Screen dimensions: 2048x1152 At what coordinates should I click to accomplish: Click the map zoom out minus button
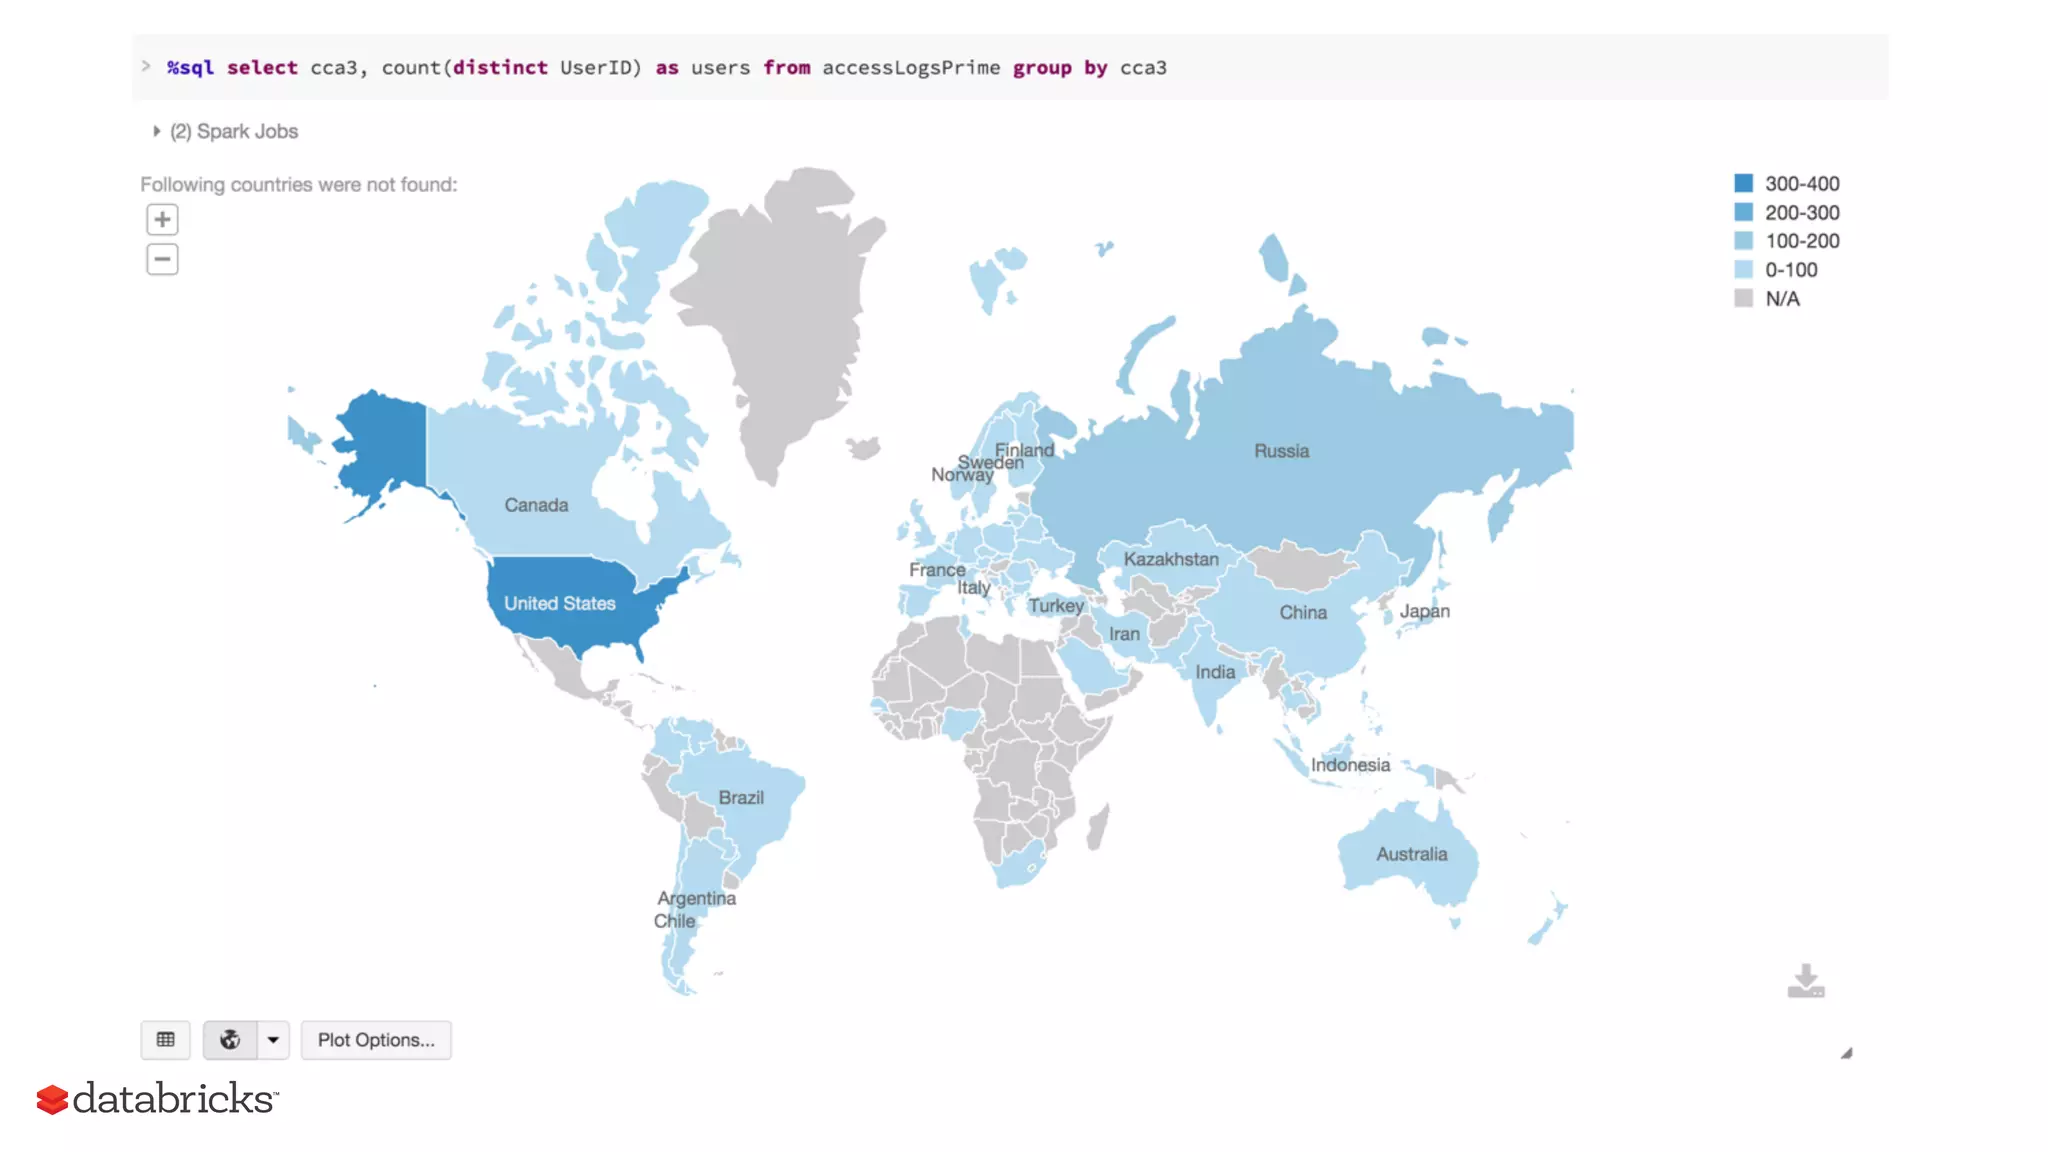pyautogui.click(x=162, y=259)
